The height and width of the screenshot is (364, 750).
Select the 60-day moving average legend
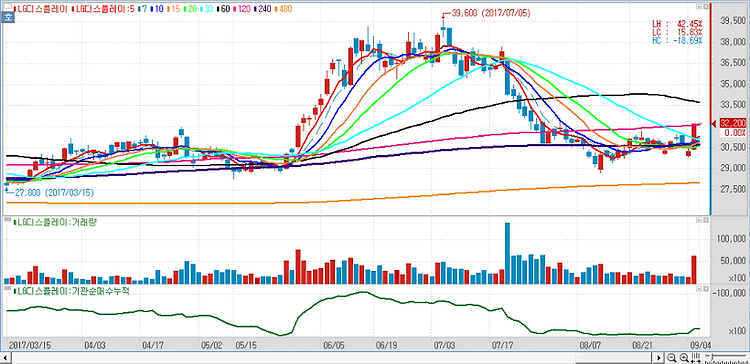[x=222, y=9]
